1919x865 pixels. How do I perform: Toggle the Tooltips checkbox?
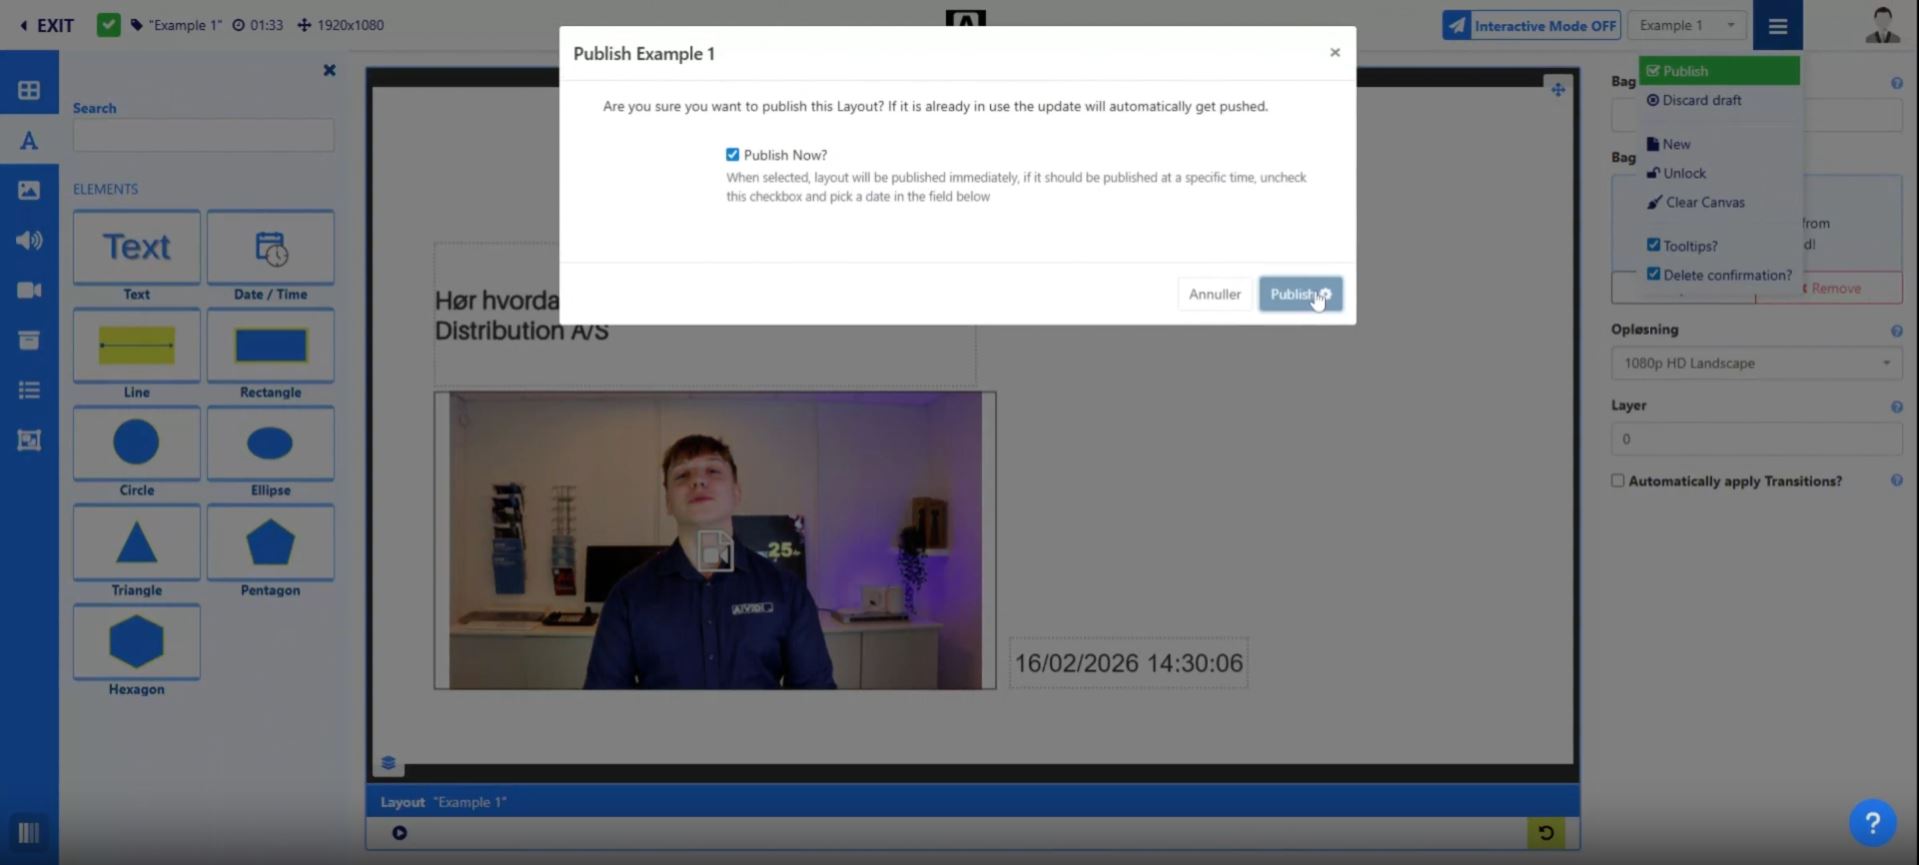tap(1653, 245)
